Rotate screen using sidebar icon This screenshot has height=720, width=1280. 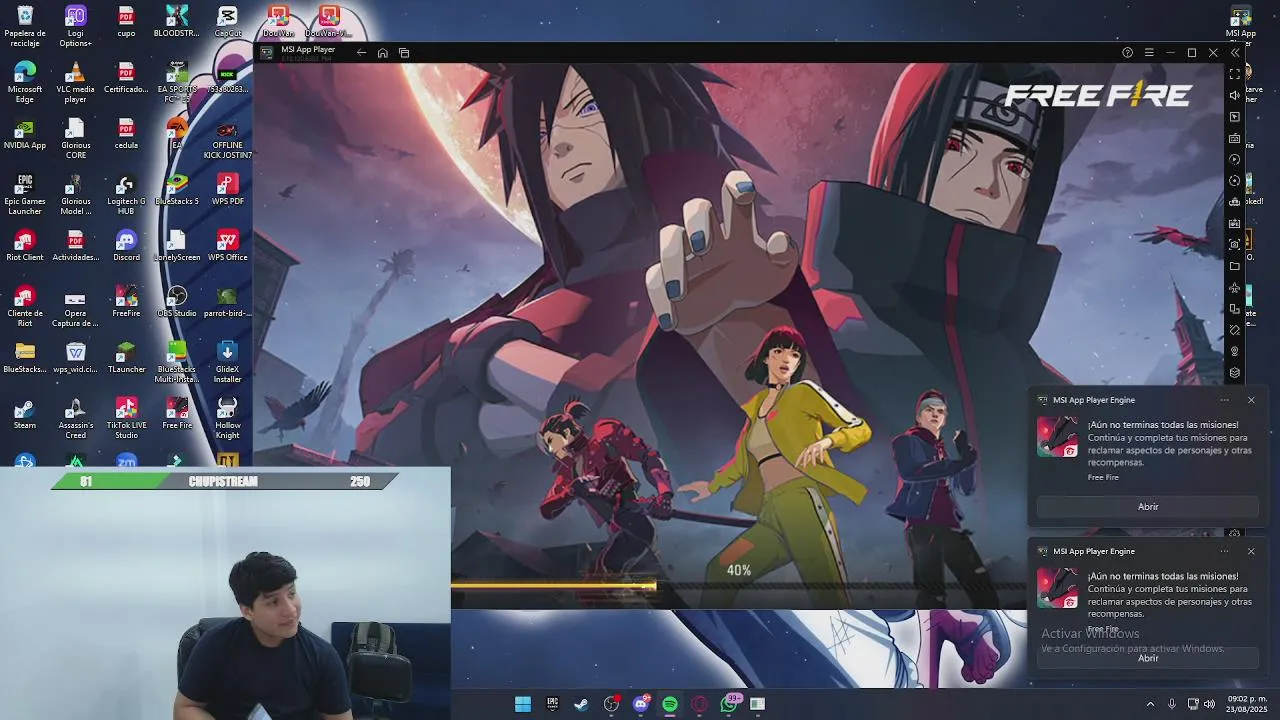pos(1235,329)
